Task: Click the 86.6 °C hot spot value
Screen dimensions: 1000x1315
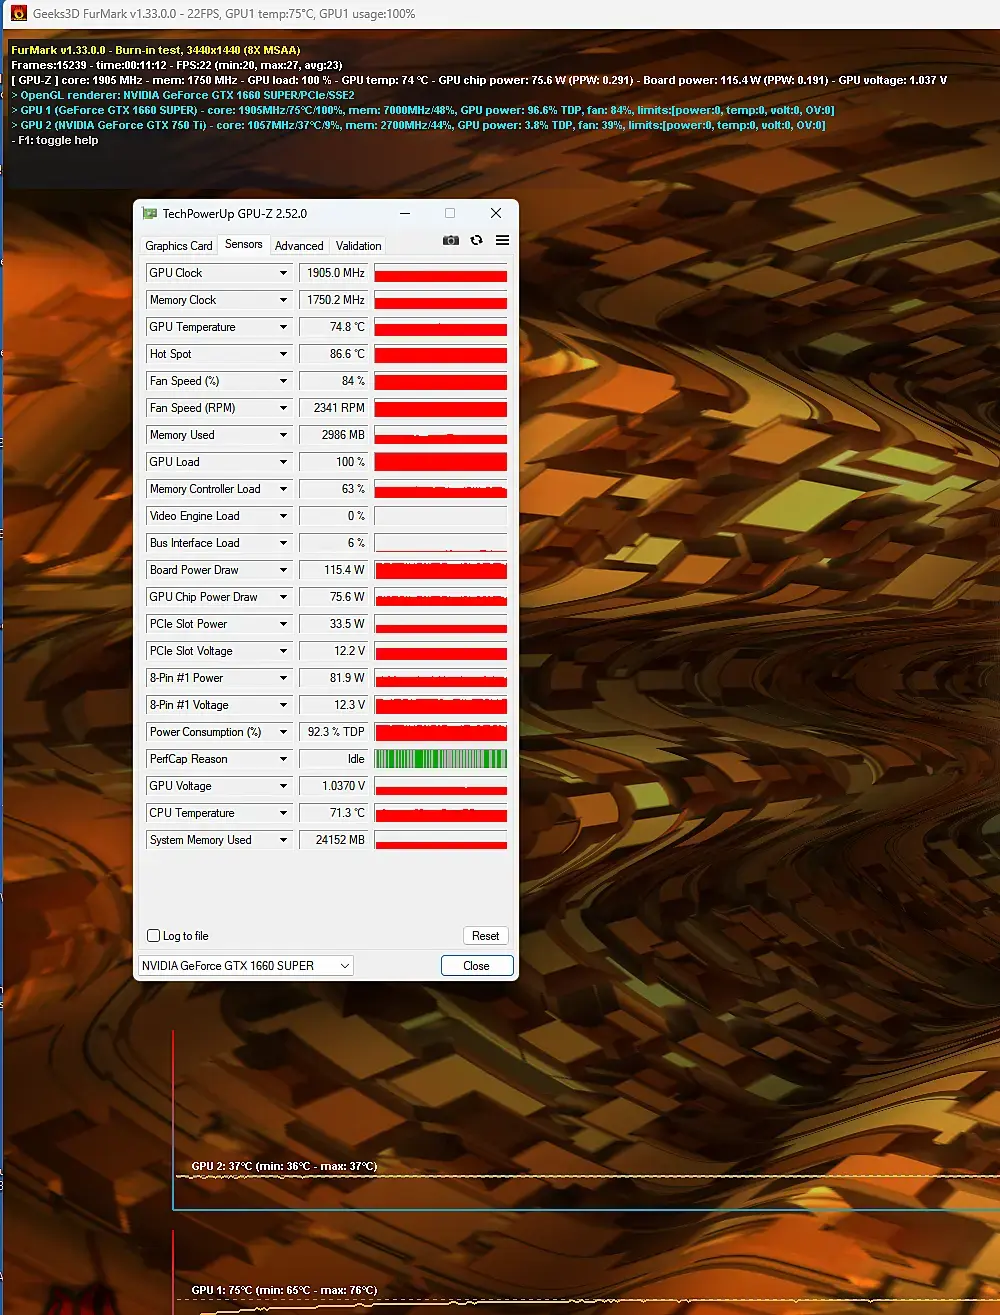Action: (335, 354)
